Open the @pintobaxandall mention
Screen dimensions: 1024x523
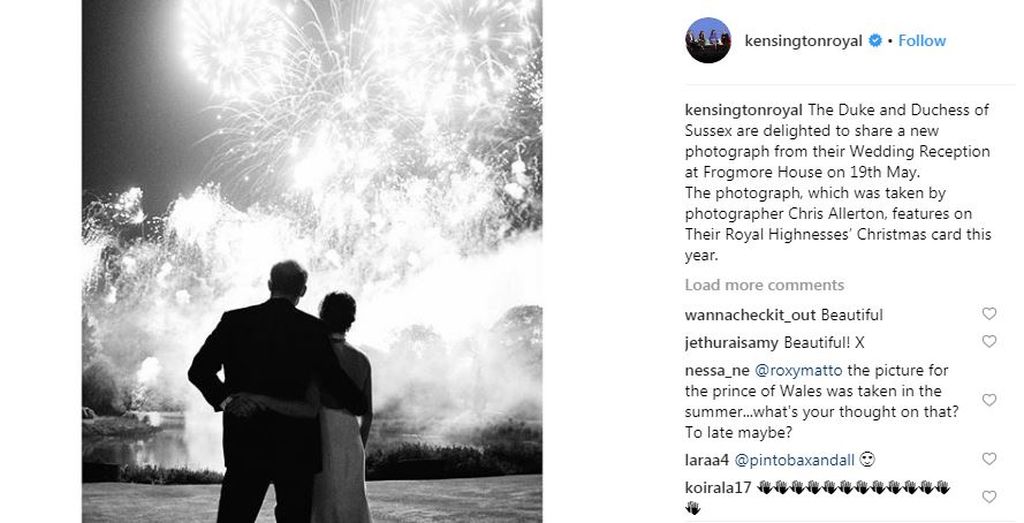pyautogui.click(x=794, y=460)
